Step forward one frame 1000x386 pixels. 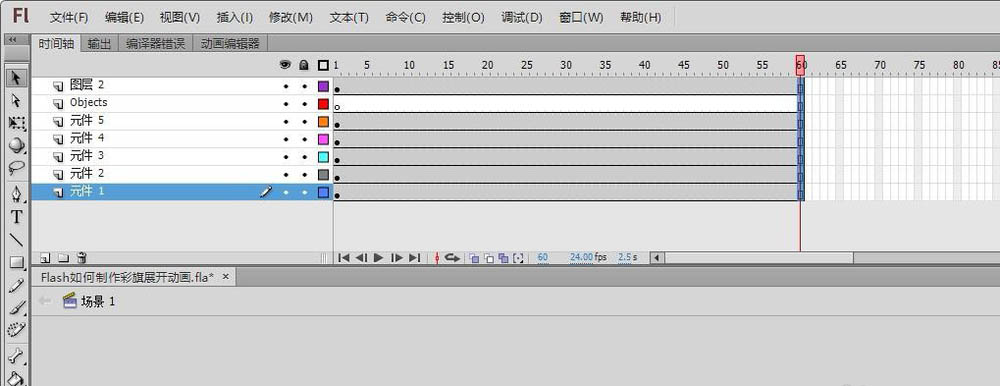397,258
